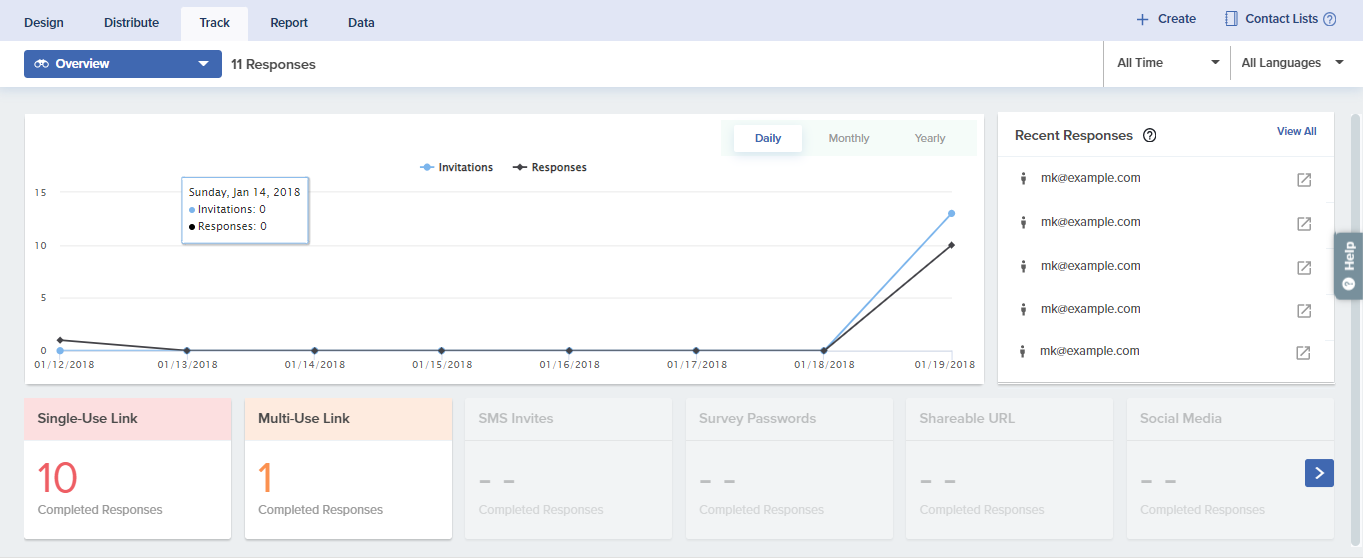Open third recent response external link icon
1363x558 pixels.
pyautogui.click(x=1304, y=268)
